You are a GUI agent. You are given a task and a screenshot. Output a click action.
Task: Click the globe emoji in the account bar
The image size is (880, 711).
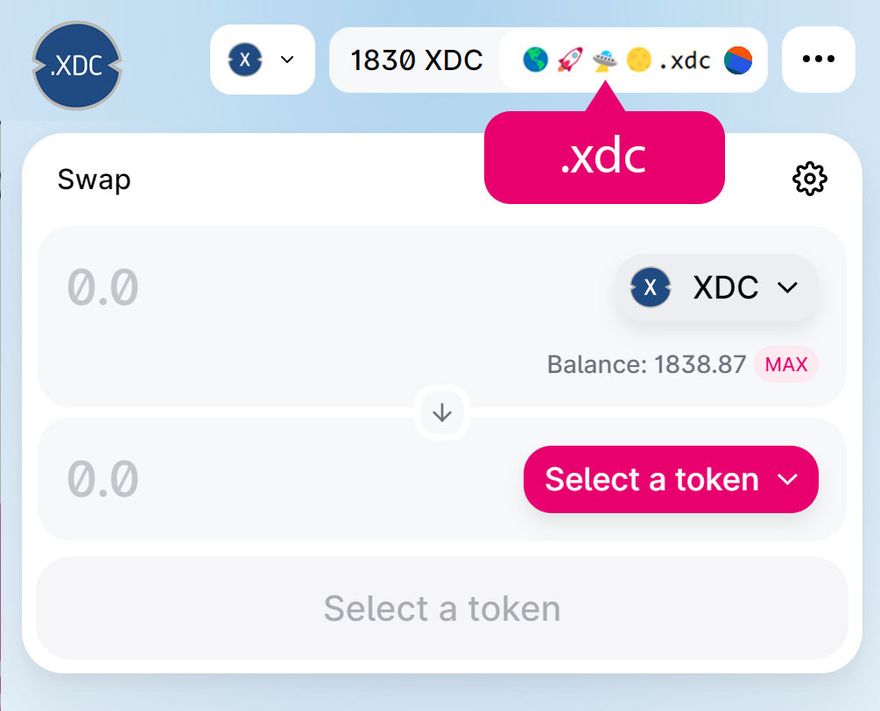tap(536, 60)
